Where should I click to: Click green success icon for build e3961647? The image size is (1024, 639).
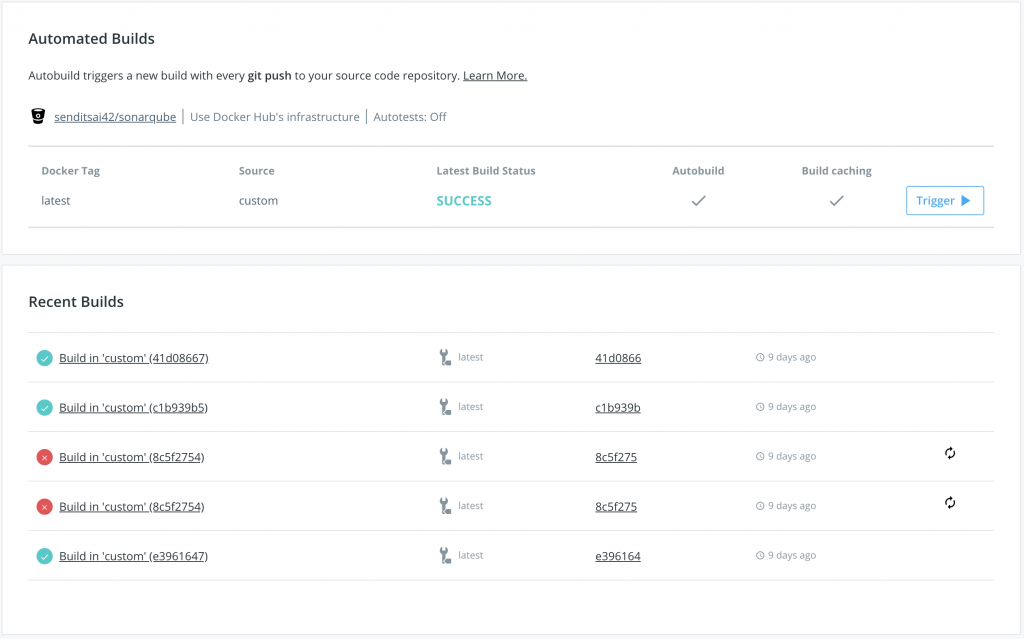(44, 556)
